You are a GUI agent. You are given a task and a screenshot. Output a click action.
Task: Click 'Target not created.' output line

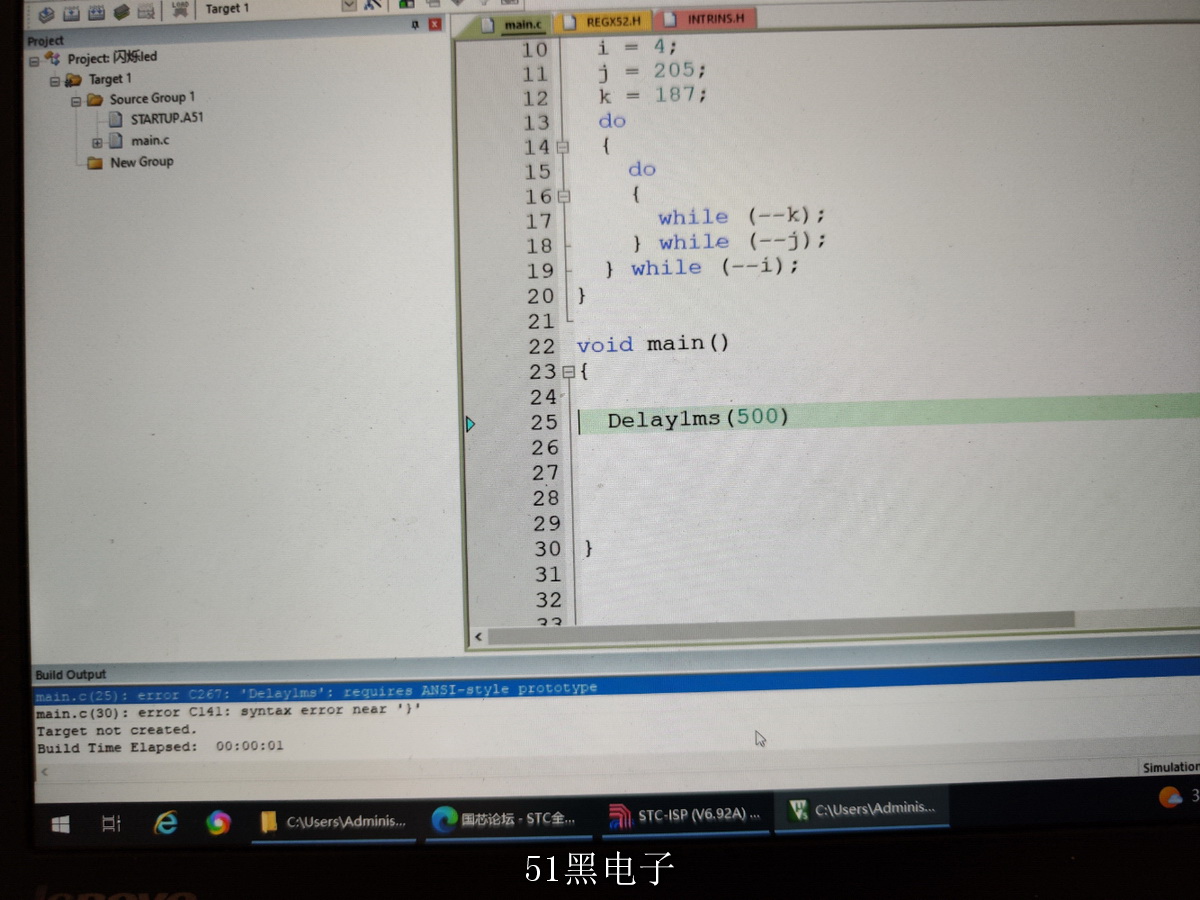(x=117, y=730)
